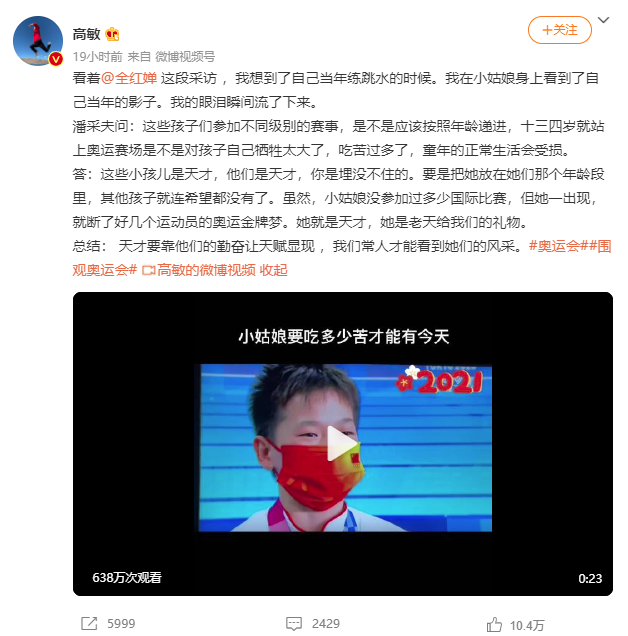Follow the user with +关注 button

point(559,30)
